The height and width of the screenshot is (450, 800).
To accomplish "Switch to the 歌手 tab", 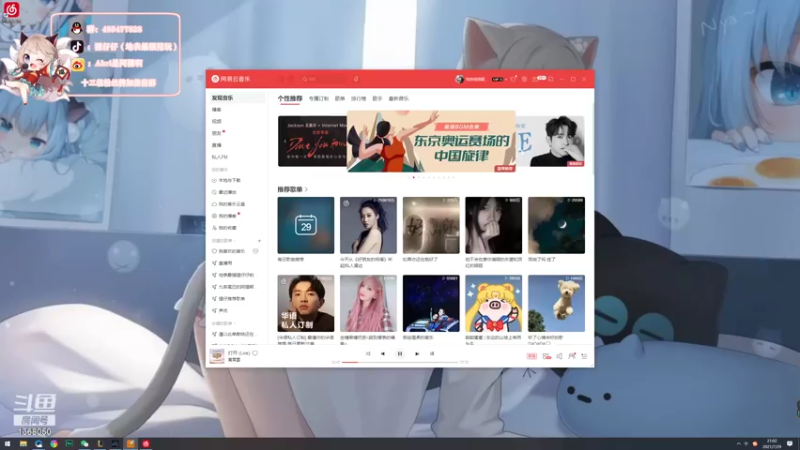I will [x=378, y=98].
